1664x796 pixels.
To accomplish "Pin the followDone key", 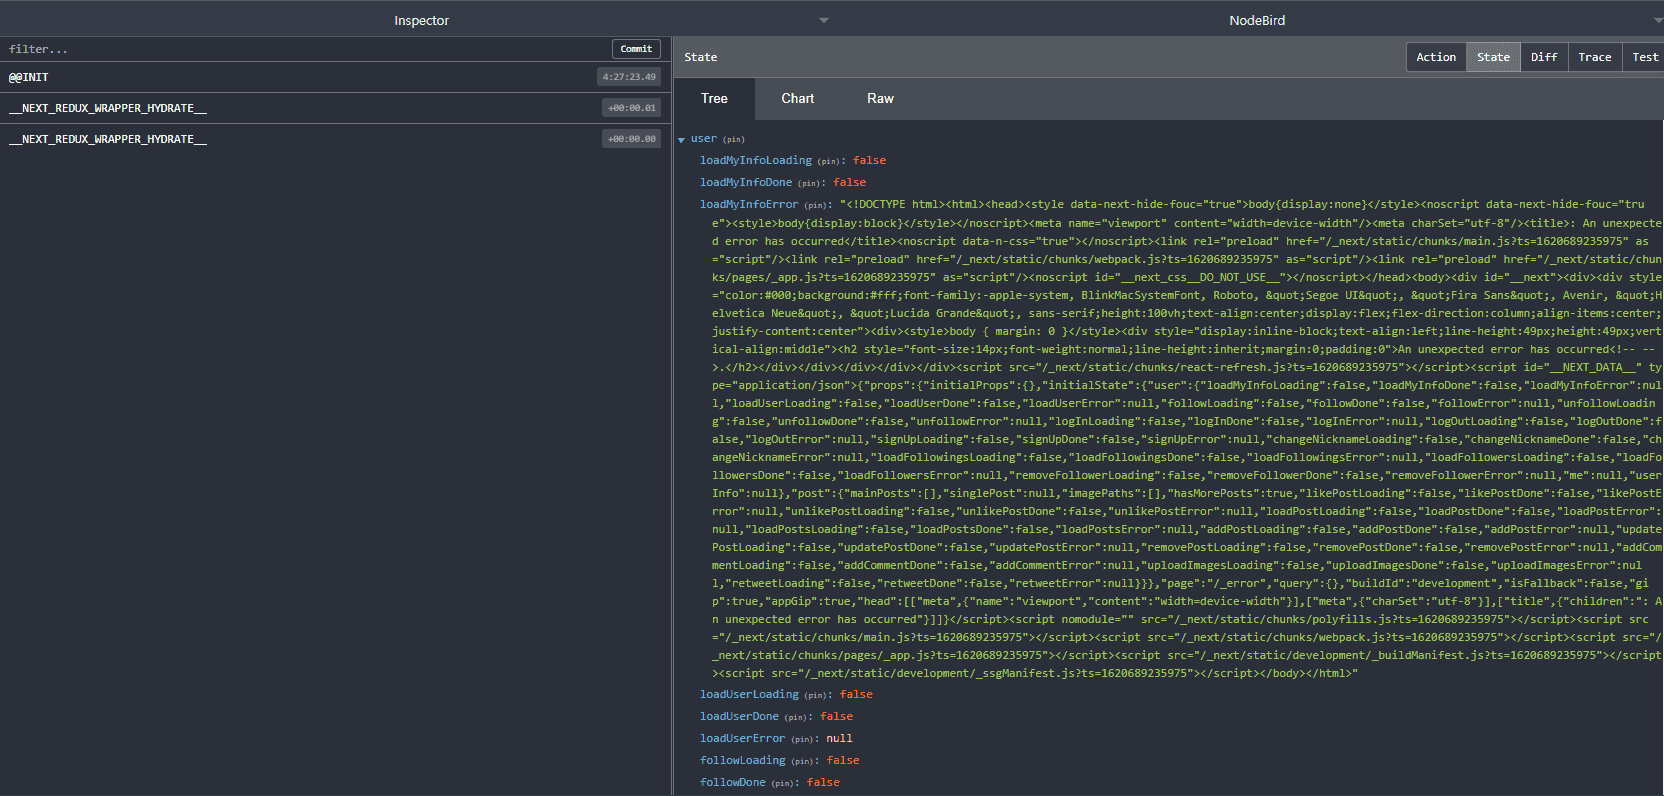I will 782,783.
